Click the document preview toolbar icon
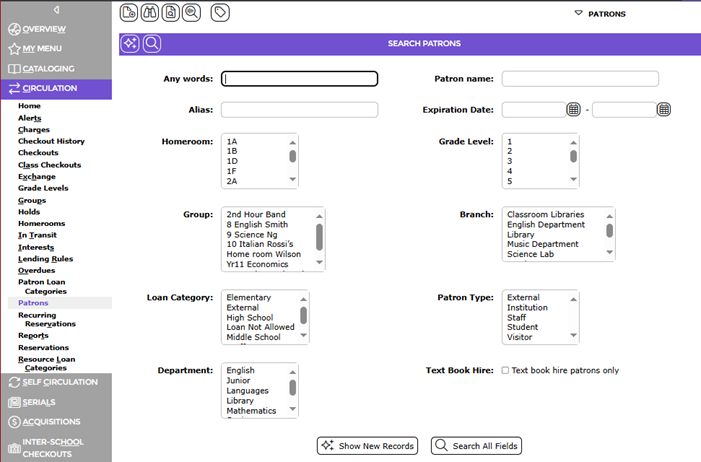 click(x=171, y=13)
